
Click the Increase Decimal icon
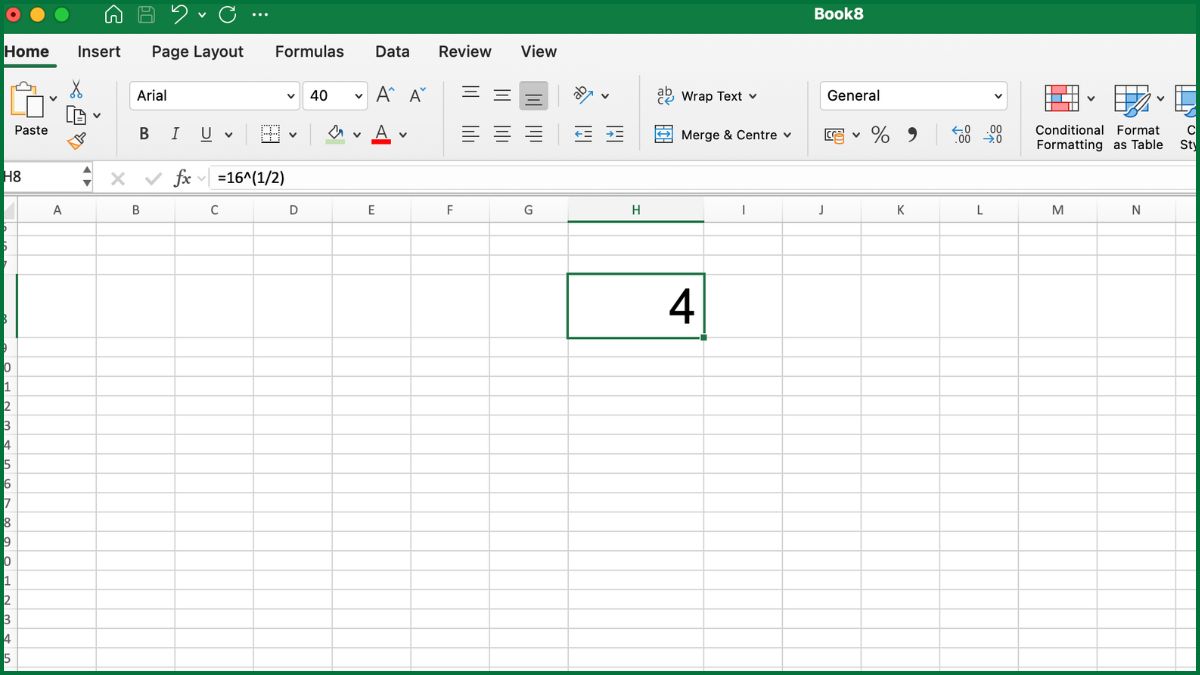[x=961, y=135]
